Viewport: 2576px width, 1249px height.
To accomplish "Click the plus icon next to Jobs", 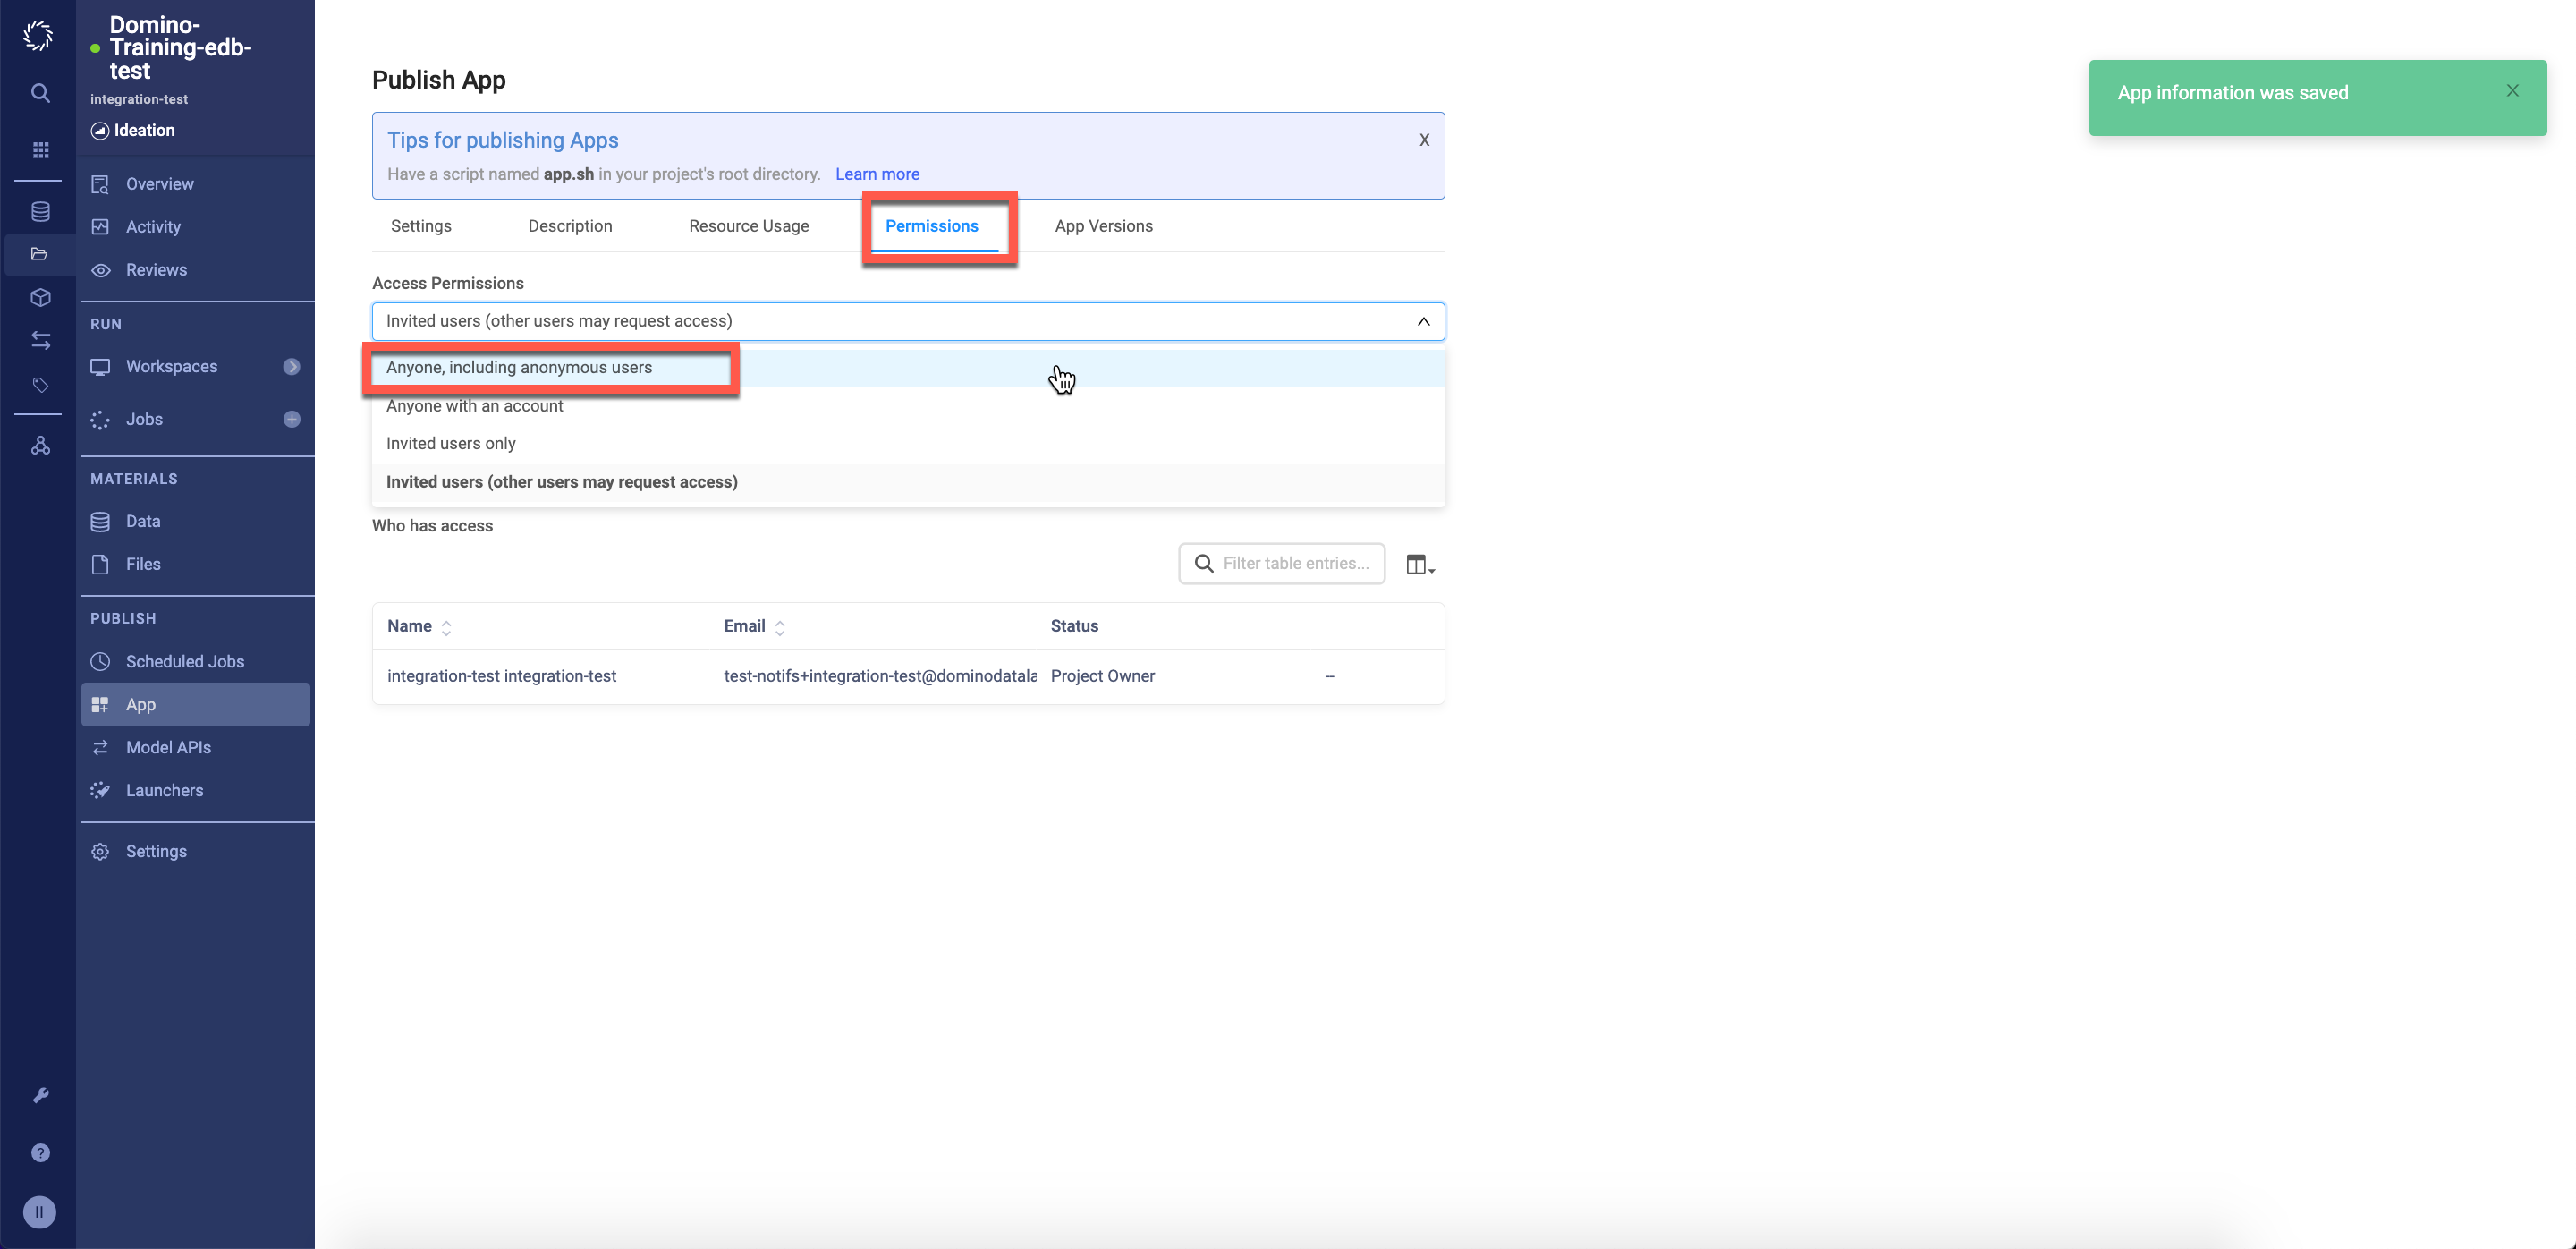I will pos(292,419).
